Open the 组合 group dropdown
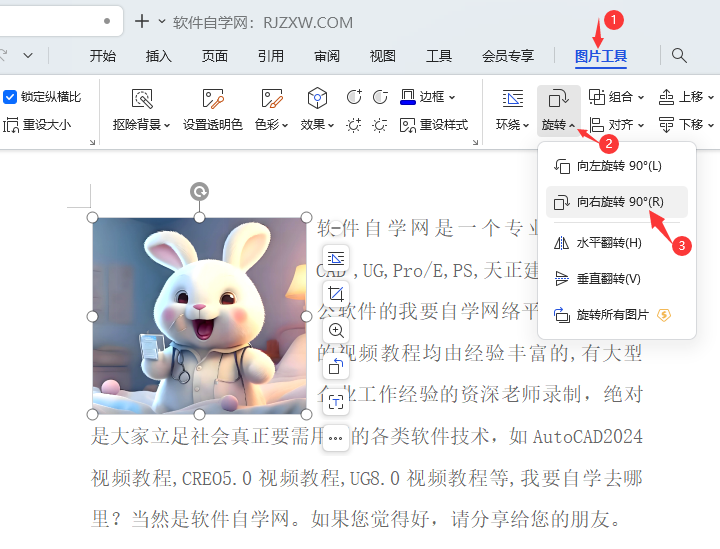Image resolution: width=720 pixels, height=549 pixels. pos(616,97)
